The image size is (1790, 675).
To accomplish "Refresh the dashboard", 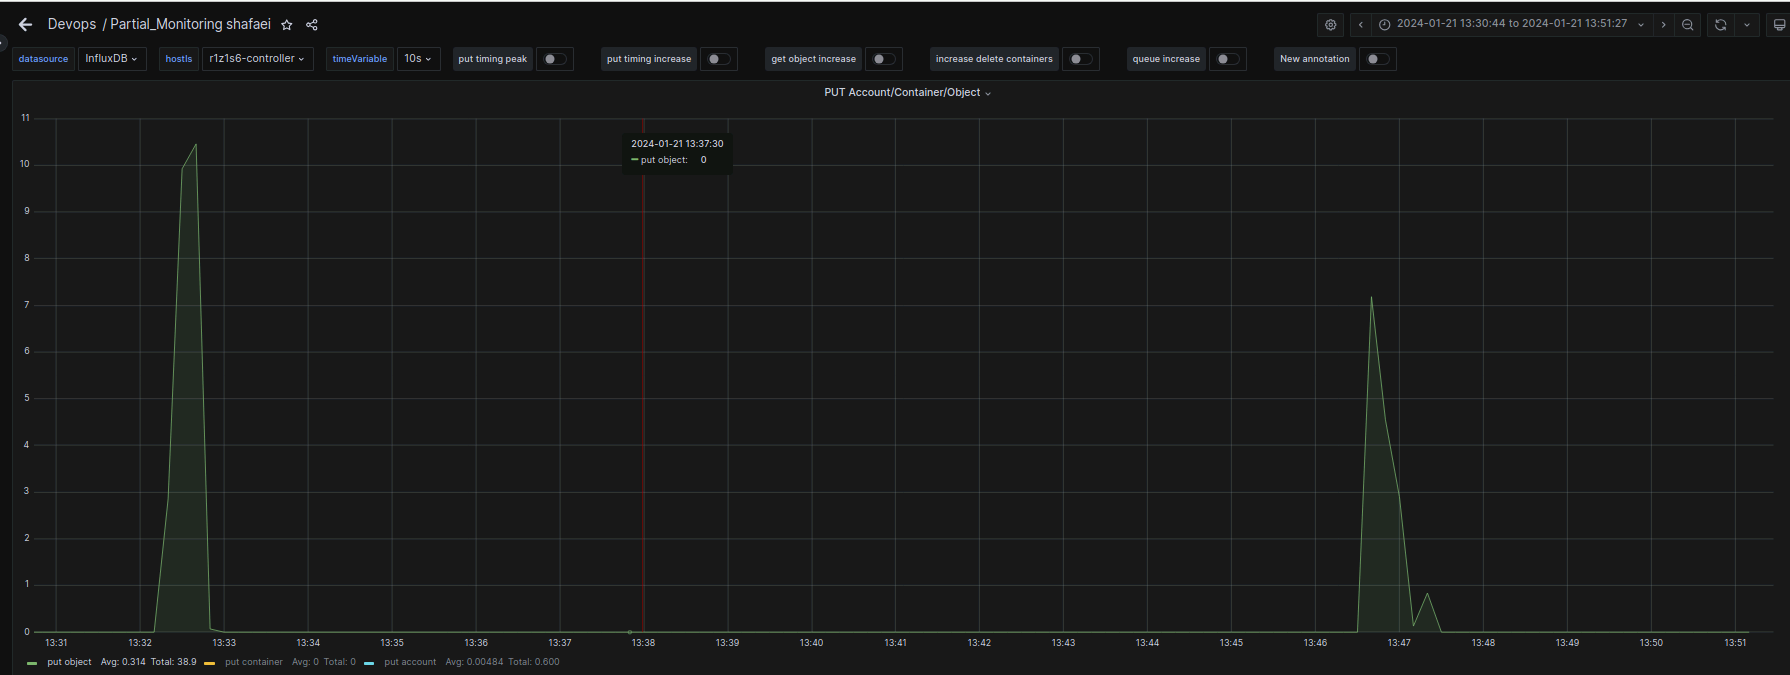I will [x=1720, y=25].
